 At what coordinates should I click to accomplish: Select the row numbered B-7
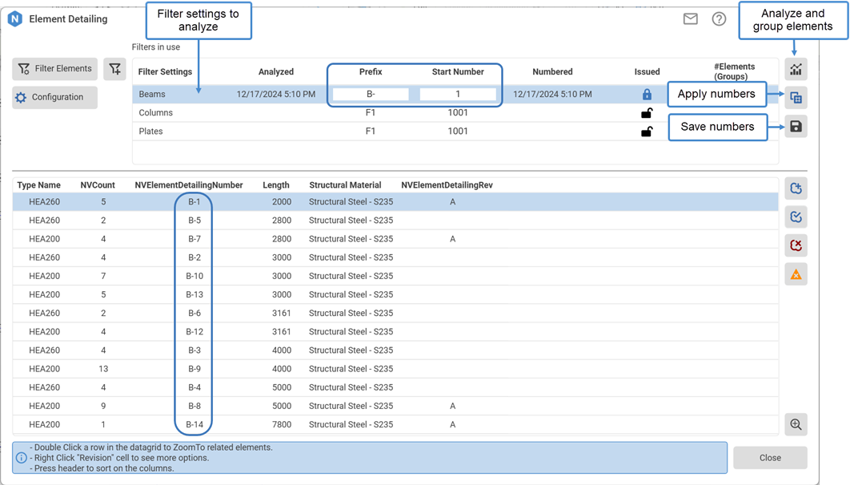[396, 239]
